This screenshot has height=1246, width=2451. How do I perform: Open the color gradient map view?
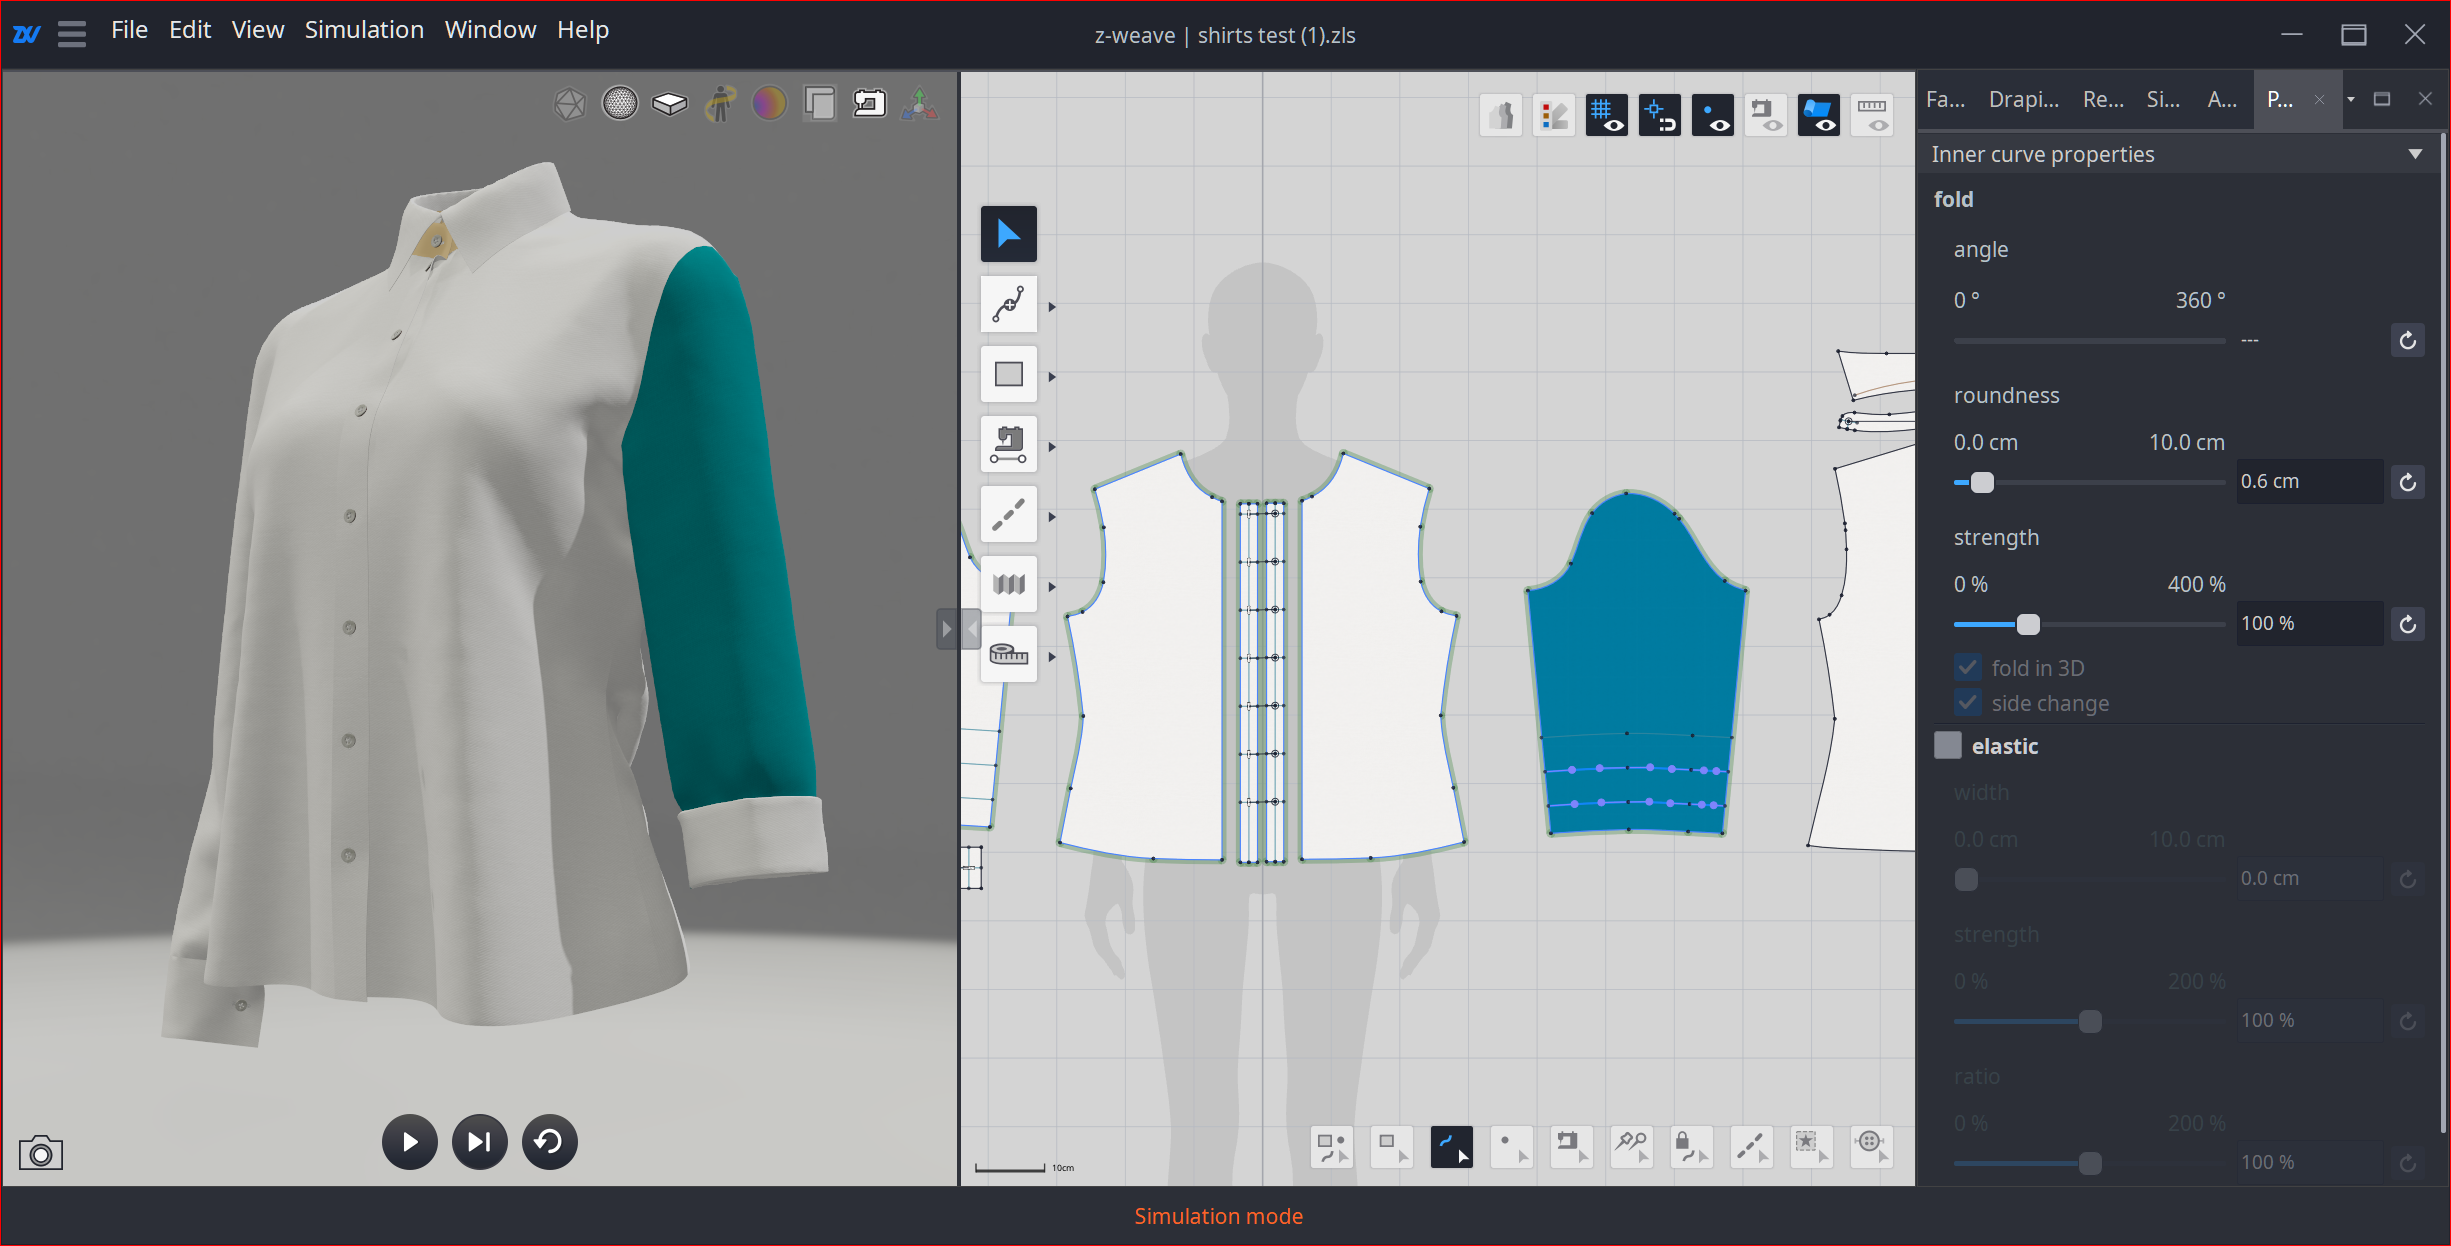coord(769,103)
